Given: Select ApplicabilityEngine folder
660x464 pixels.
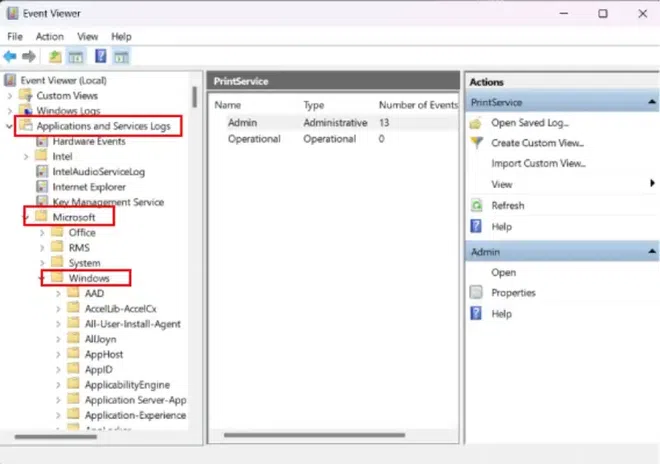Looking at the screenshot, I should 127,384.
